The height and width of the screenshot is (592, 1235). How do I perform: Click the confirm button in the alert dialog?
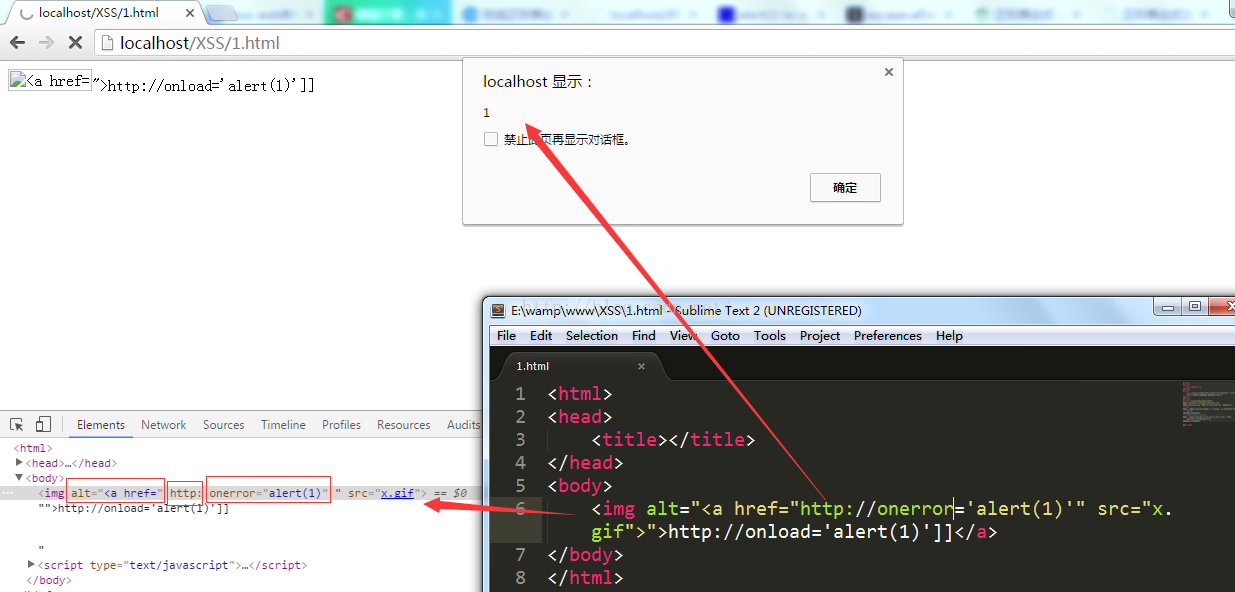pos(845,188)
